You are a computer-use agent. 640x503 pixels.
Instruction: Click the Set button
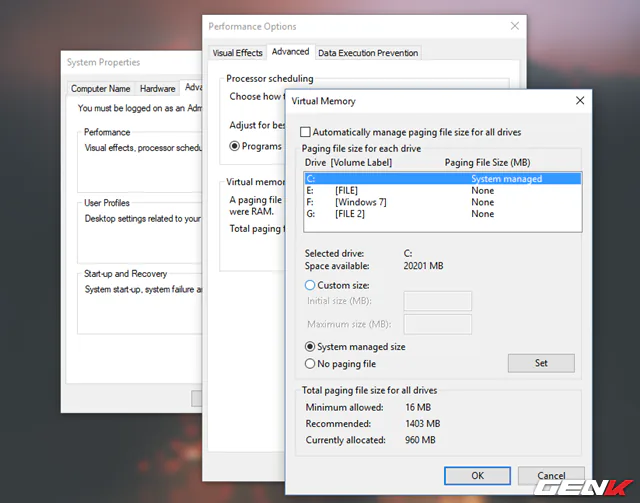[541, 363]
